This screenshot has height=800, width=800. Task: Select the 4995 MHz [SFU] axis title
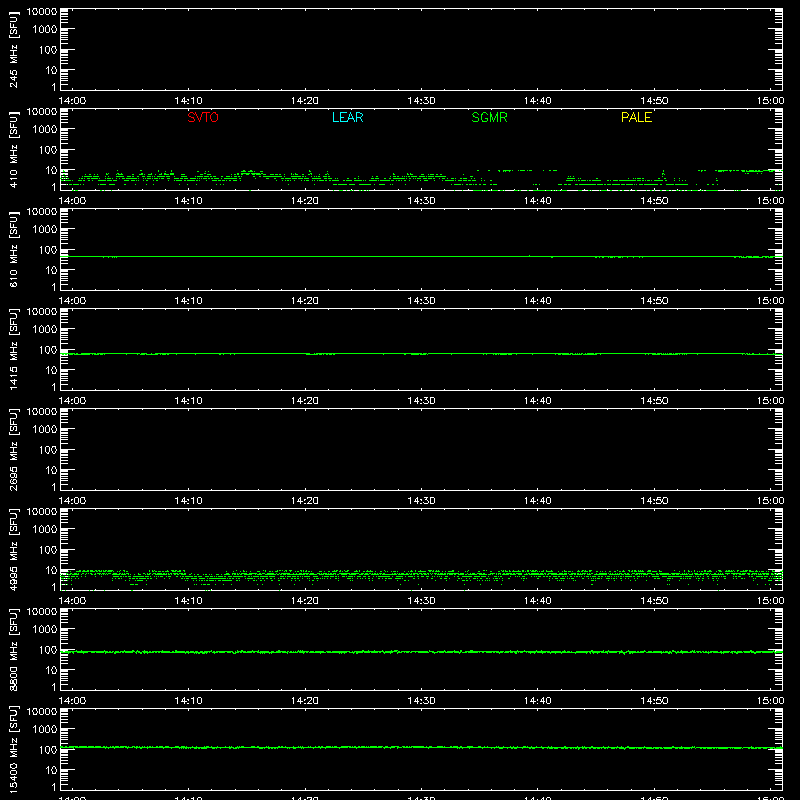click(x=13, y=549)
